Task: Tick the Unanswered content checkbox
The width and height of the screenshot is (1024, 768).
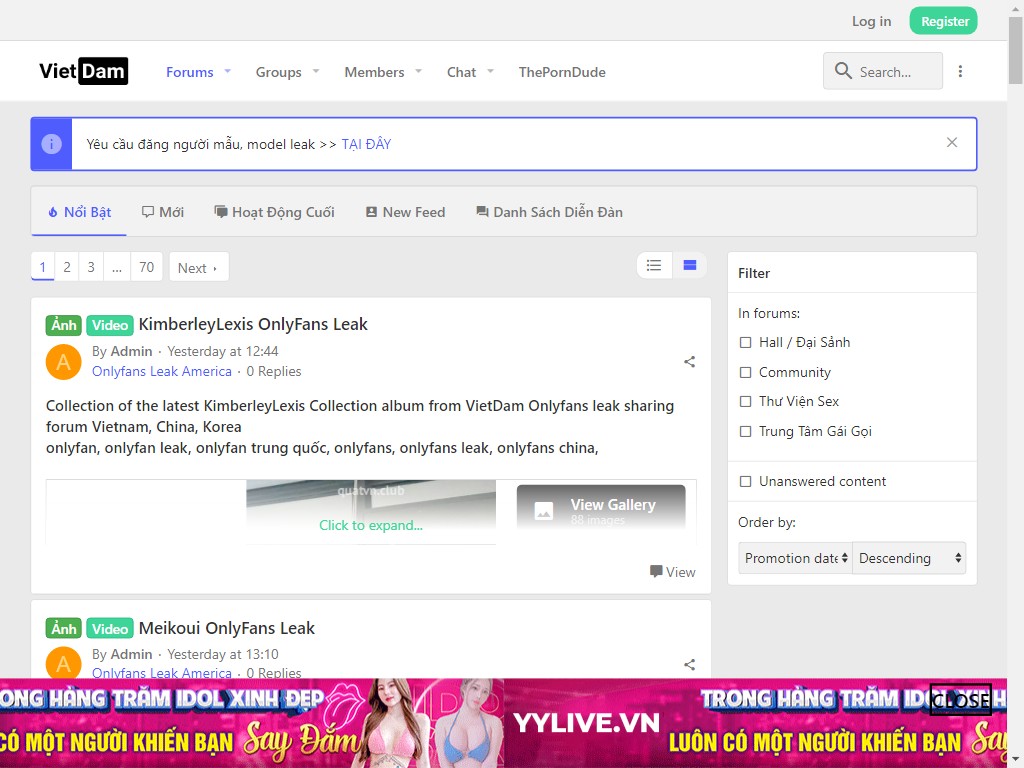Action: (x=745, y=481)
